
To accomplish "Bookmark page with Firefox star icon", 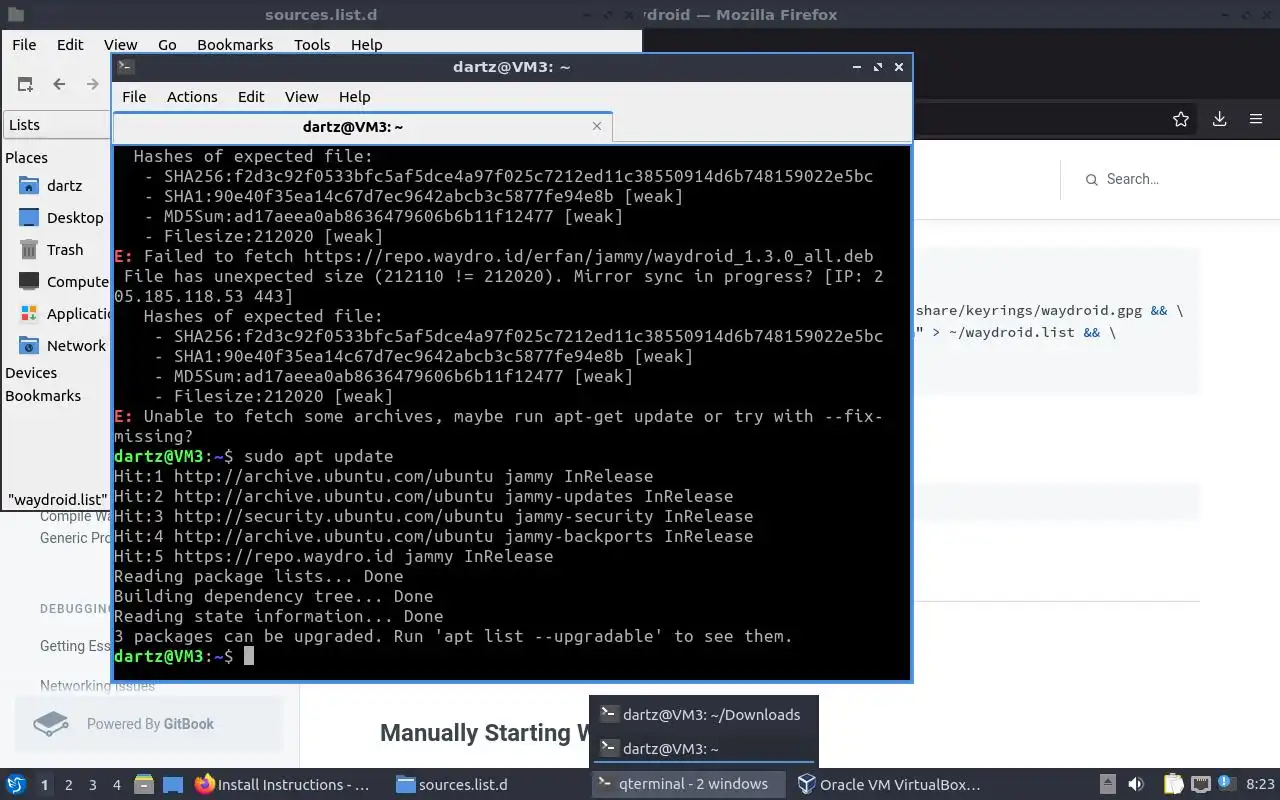I will click(x=1181, y=119).
